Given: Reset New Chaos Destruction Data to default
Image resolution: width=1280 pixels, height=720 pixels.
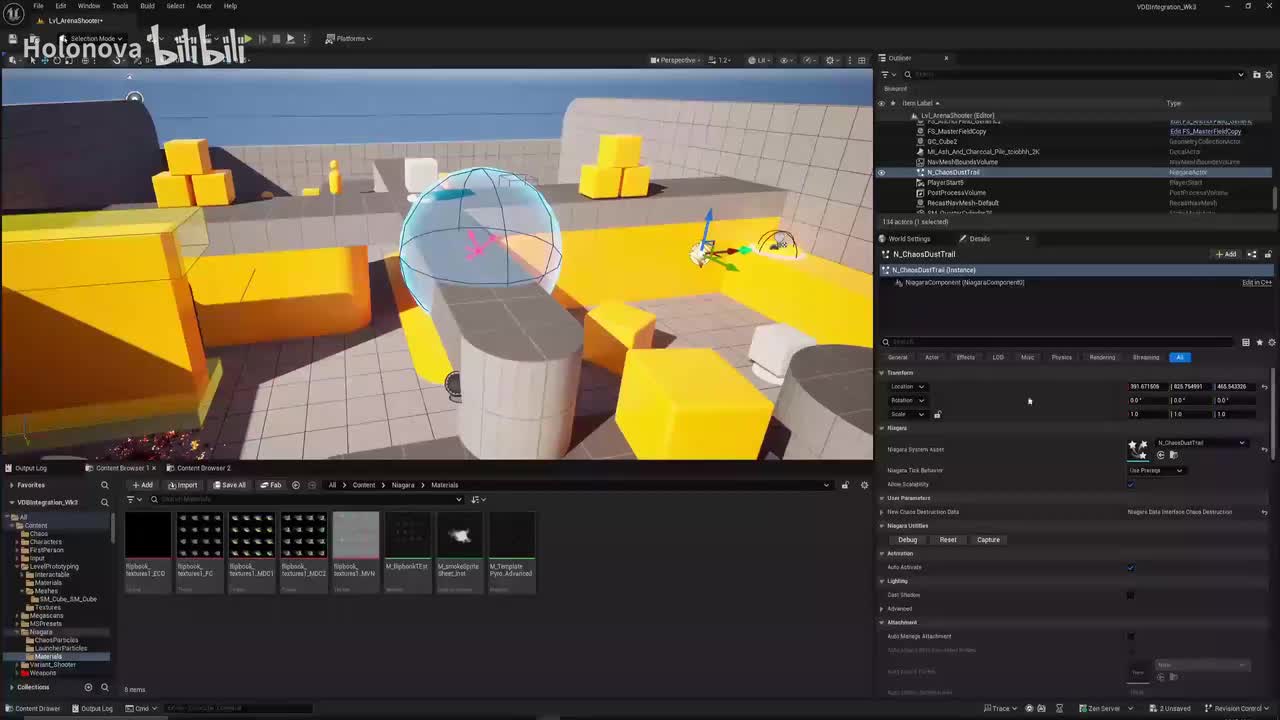Looking at the screenshot, I should coord(1264,512).
